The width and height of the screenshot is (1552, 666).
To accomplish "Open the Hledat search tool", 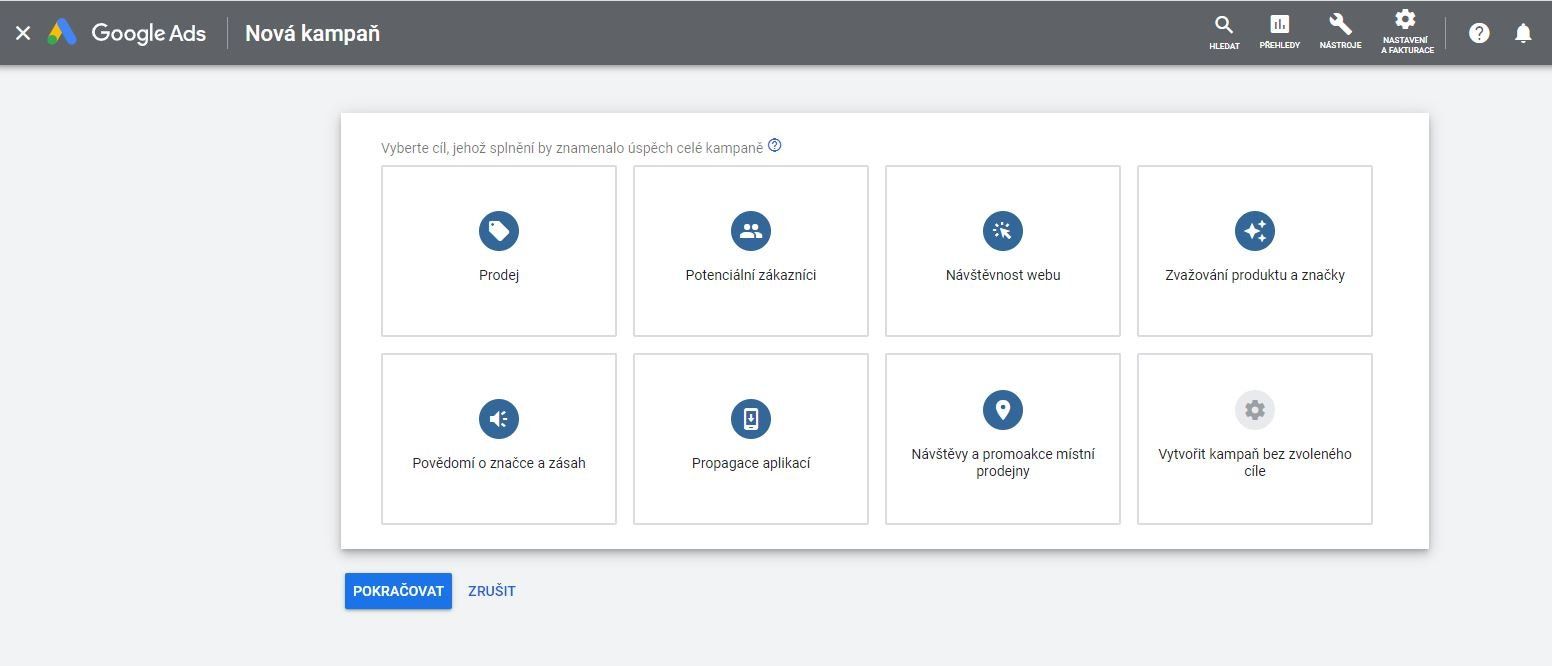I will (x=1224, y=33).
